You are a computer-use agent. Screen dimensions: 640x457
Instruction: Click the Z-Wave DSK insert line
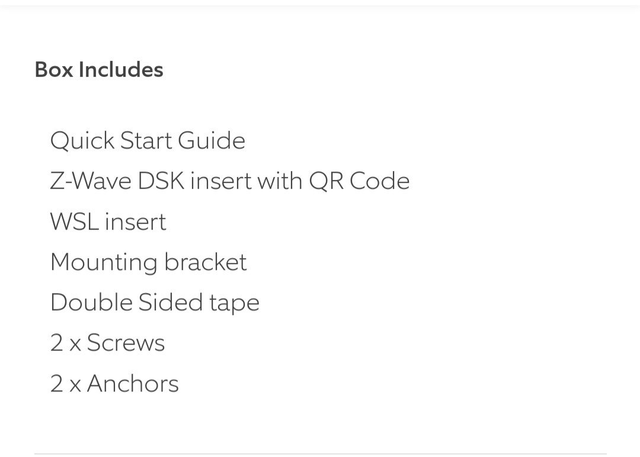(x=229, y=181)
